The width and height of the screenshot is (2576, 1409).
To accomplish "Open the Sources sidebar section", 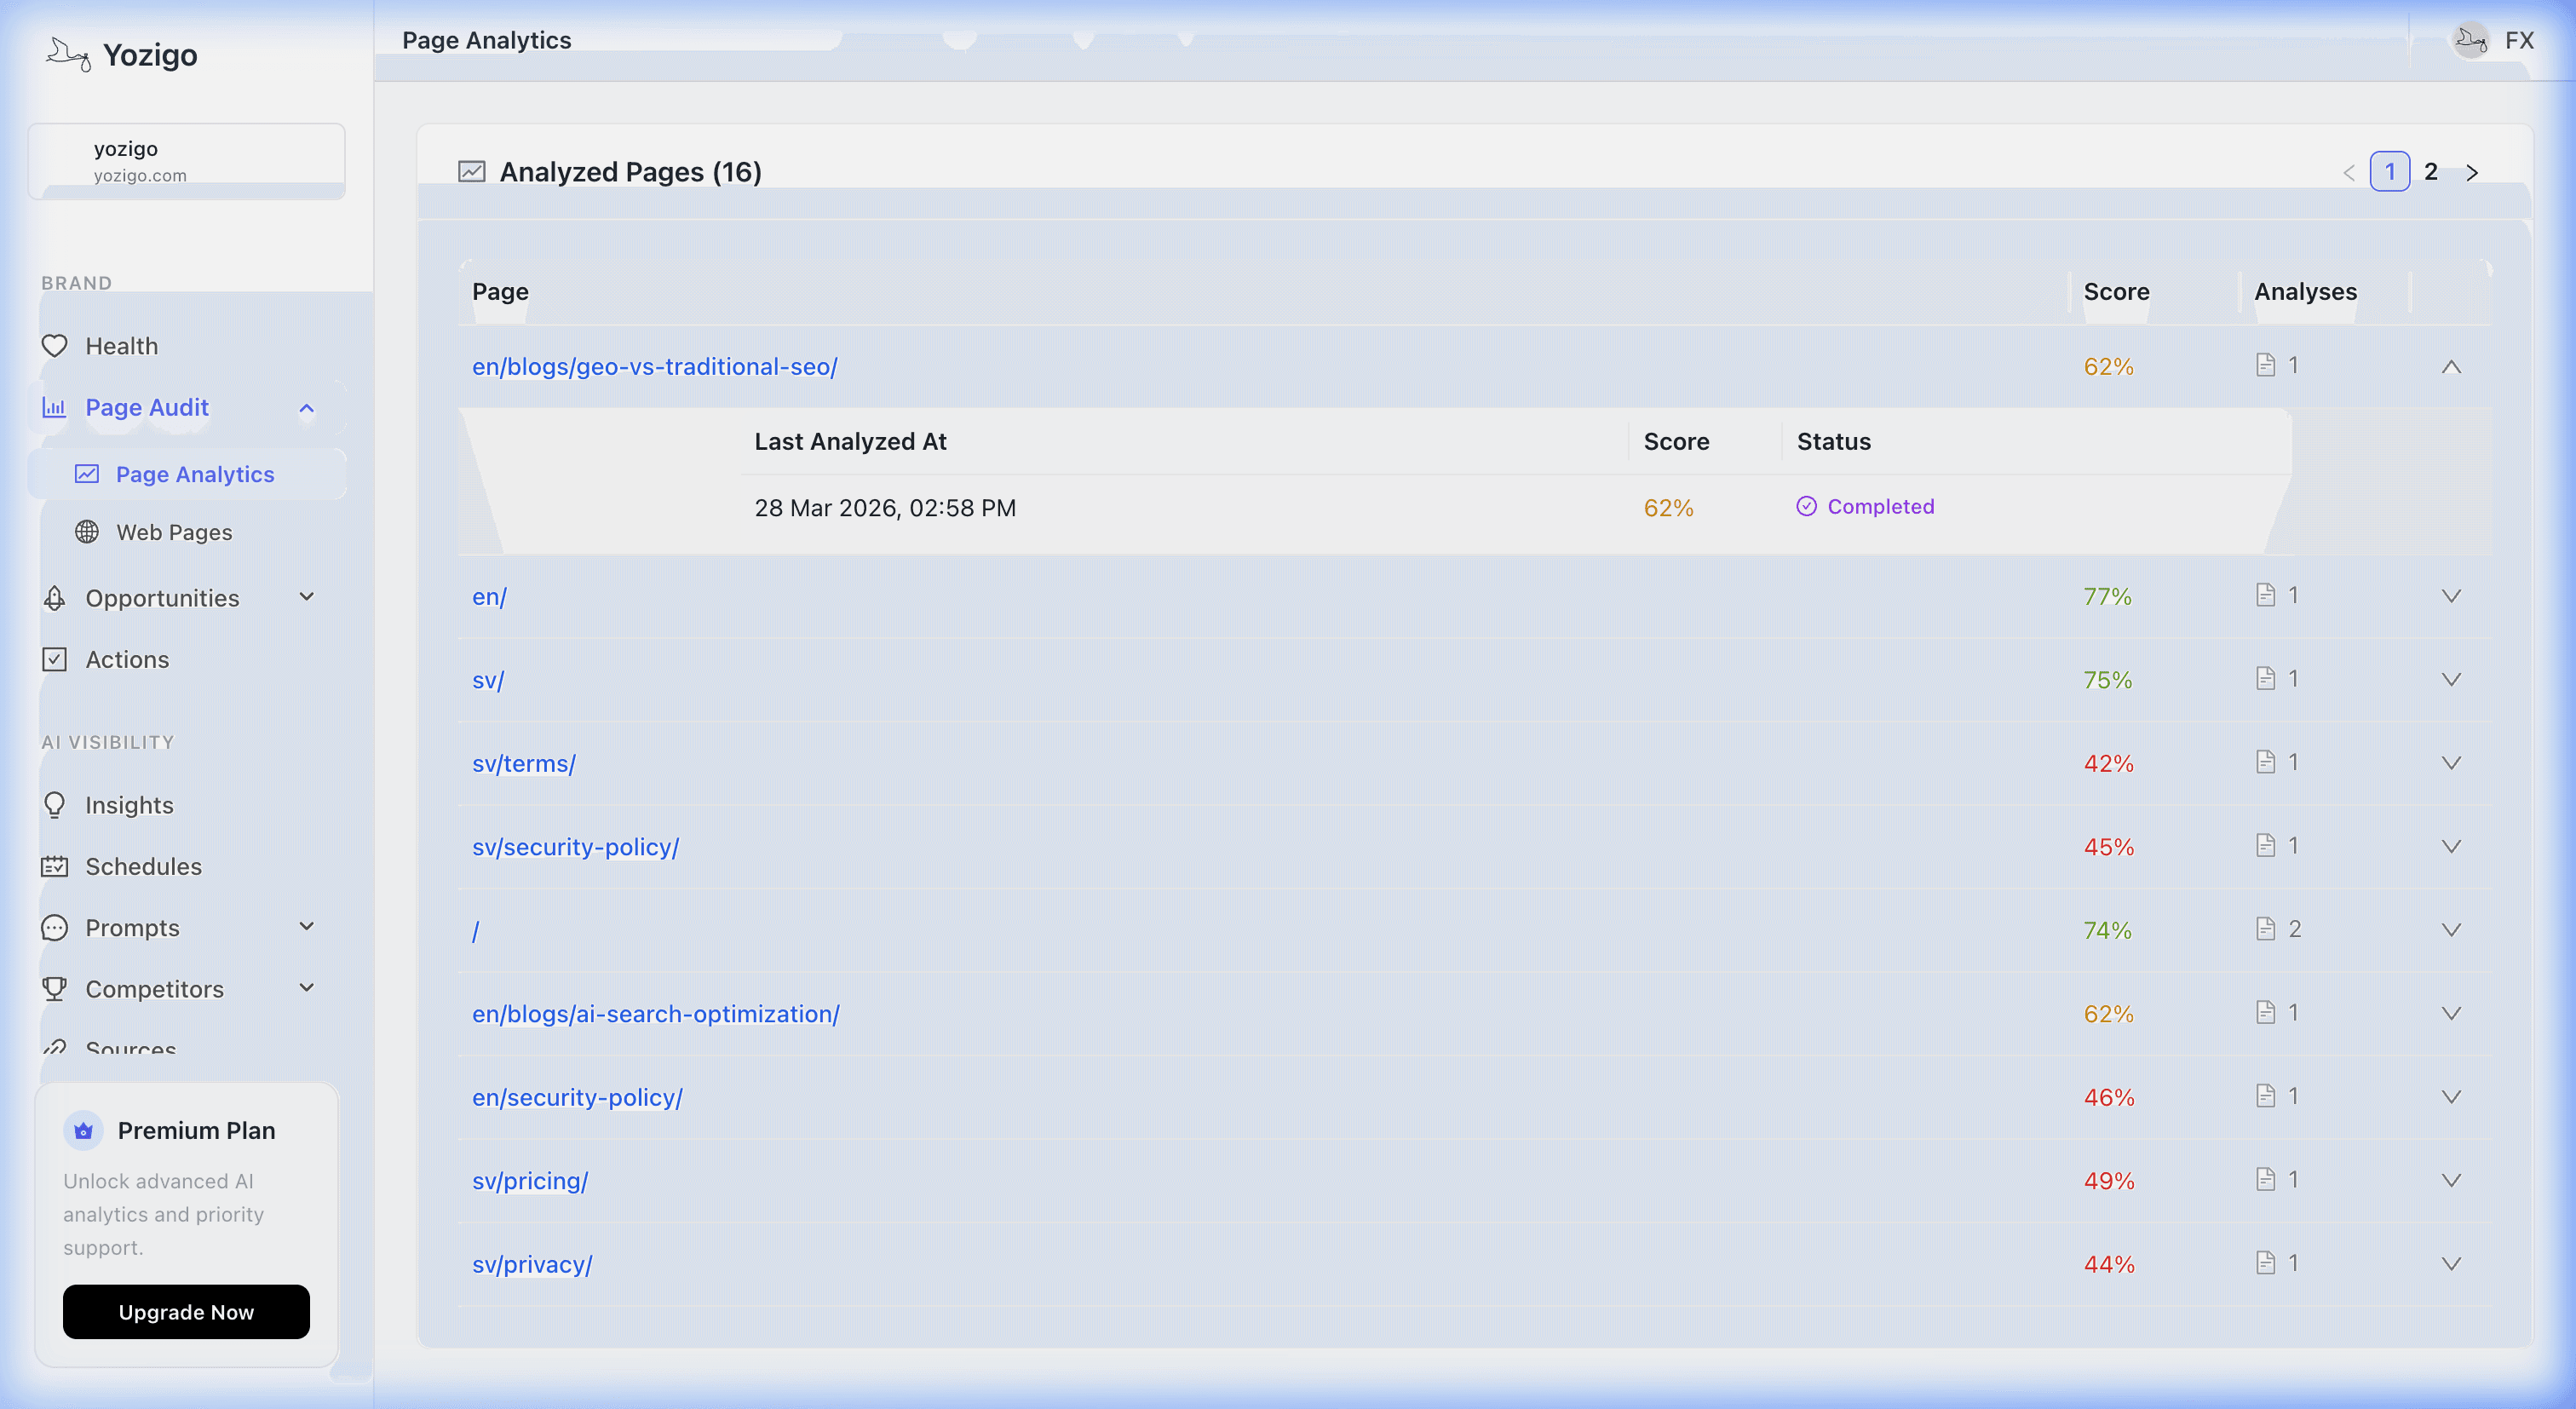I will click(x=130, y=1046).
